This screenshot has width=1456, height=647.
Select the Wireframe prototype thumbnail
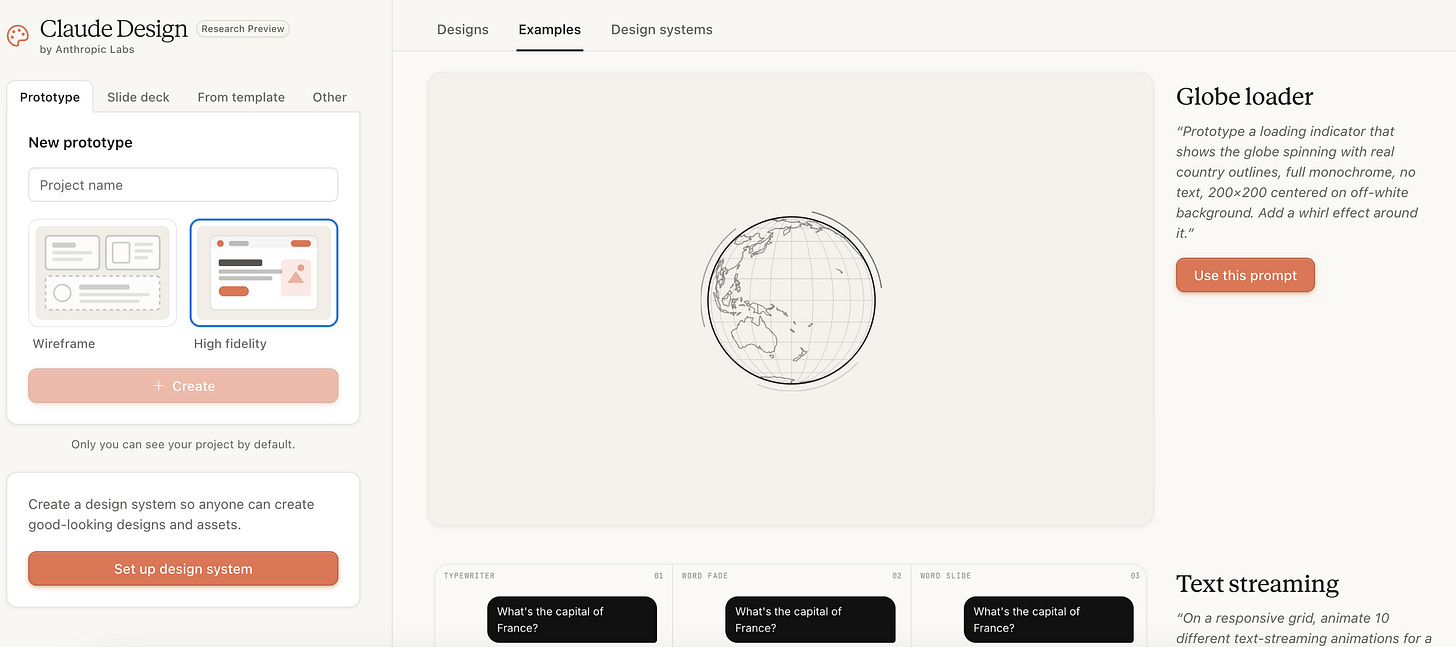103,273
